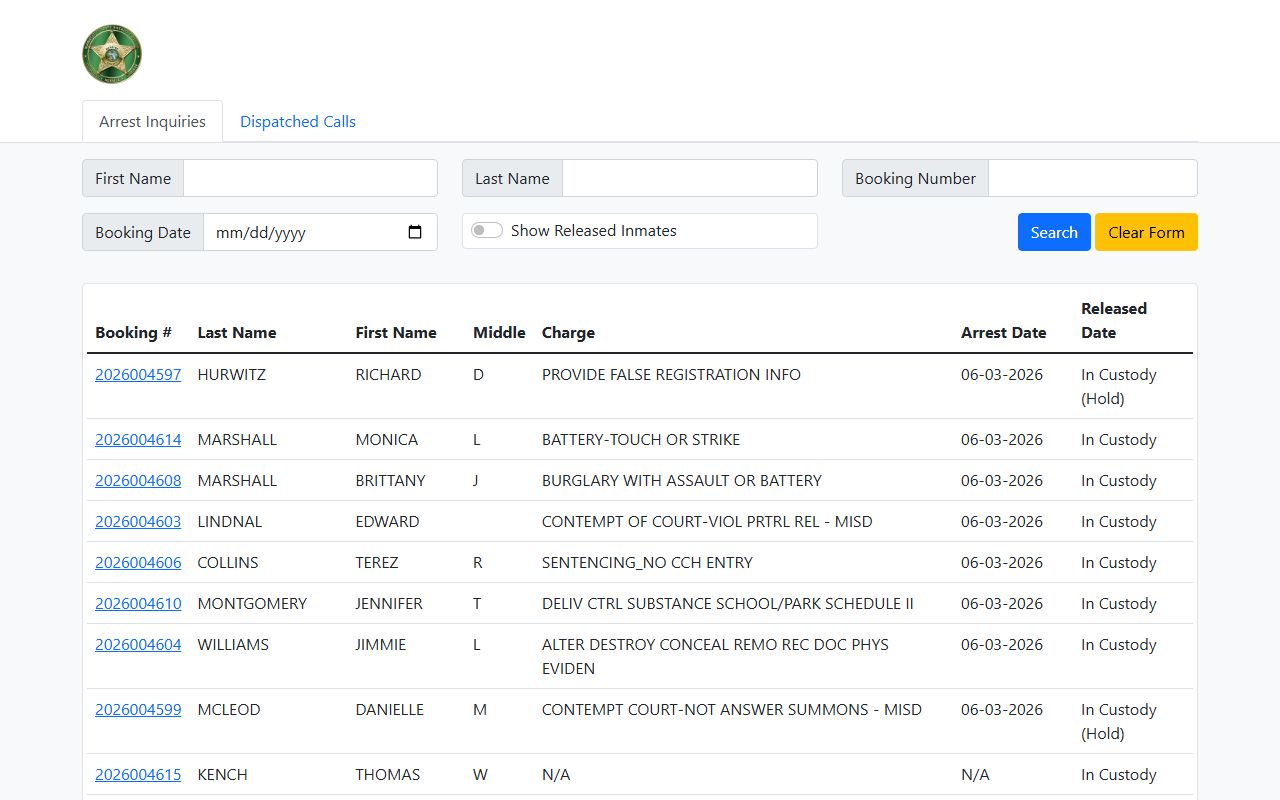Click the Middle column header
The height and width of the screenshot is (800, 1280).
(x=499, y=332)
